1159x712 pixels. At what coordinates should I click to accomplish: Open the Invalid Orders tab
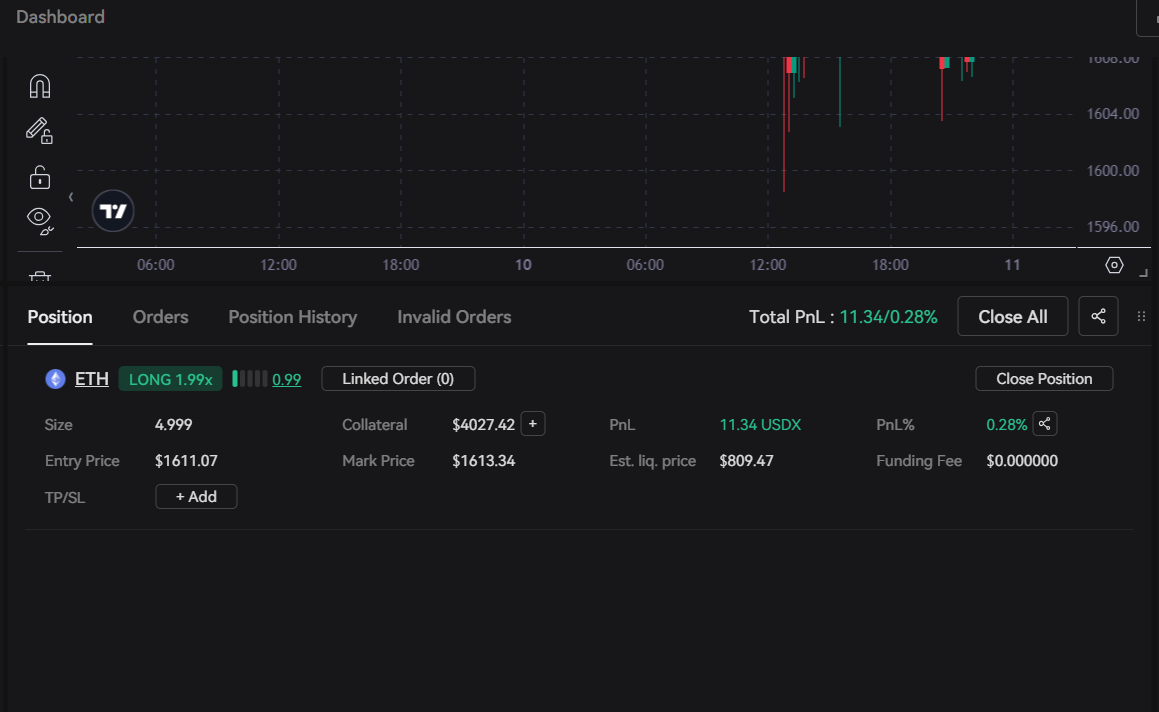click(454, 317)
